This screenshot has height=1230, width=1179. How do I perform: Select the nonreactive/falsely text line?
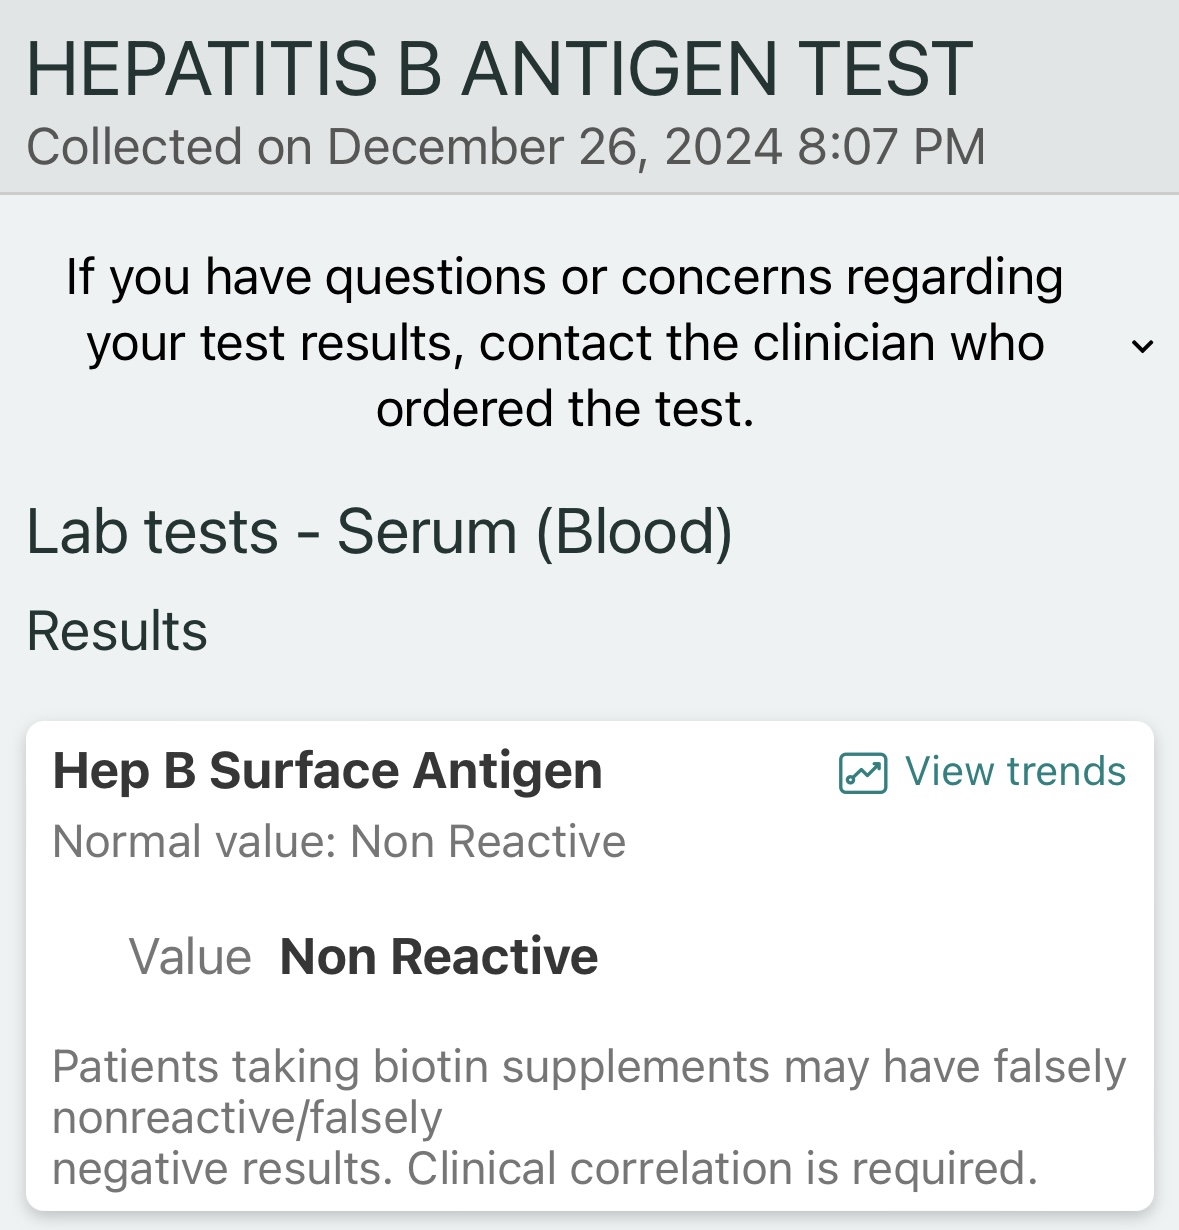click(x=247, y=1118)
